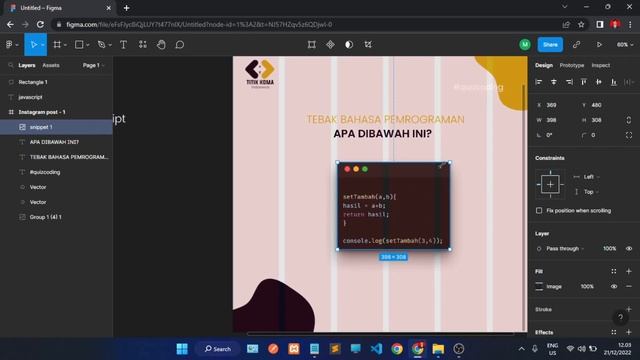The width and height of the screenshot is (640, 360).
Task: Click the layer opacity 100% field
Action: coord(609,249)
